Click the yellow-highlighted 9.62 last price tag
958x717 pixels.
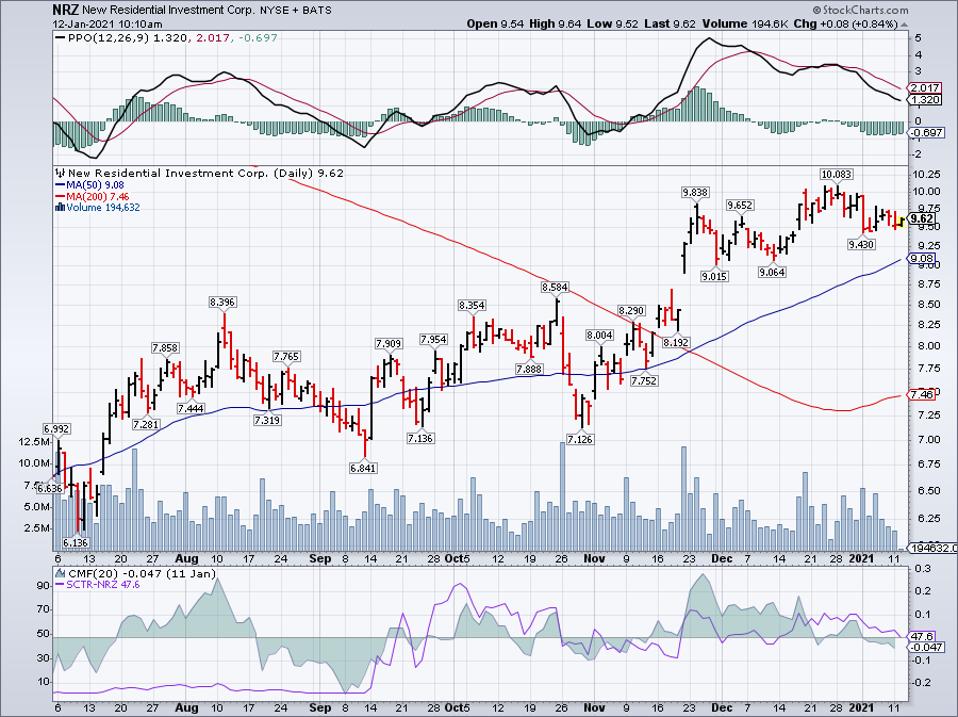coord(922,219)
